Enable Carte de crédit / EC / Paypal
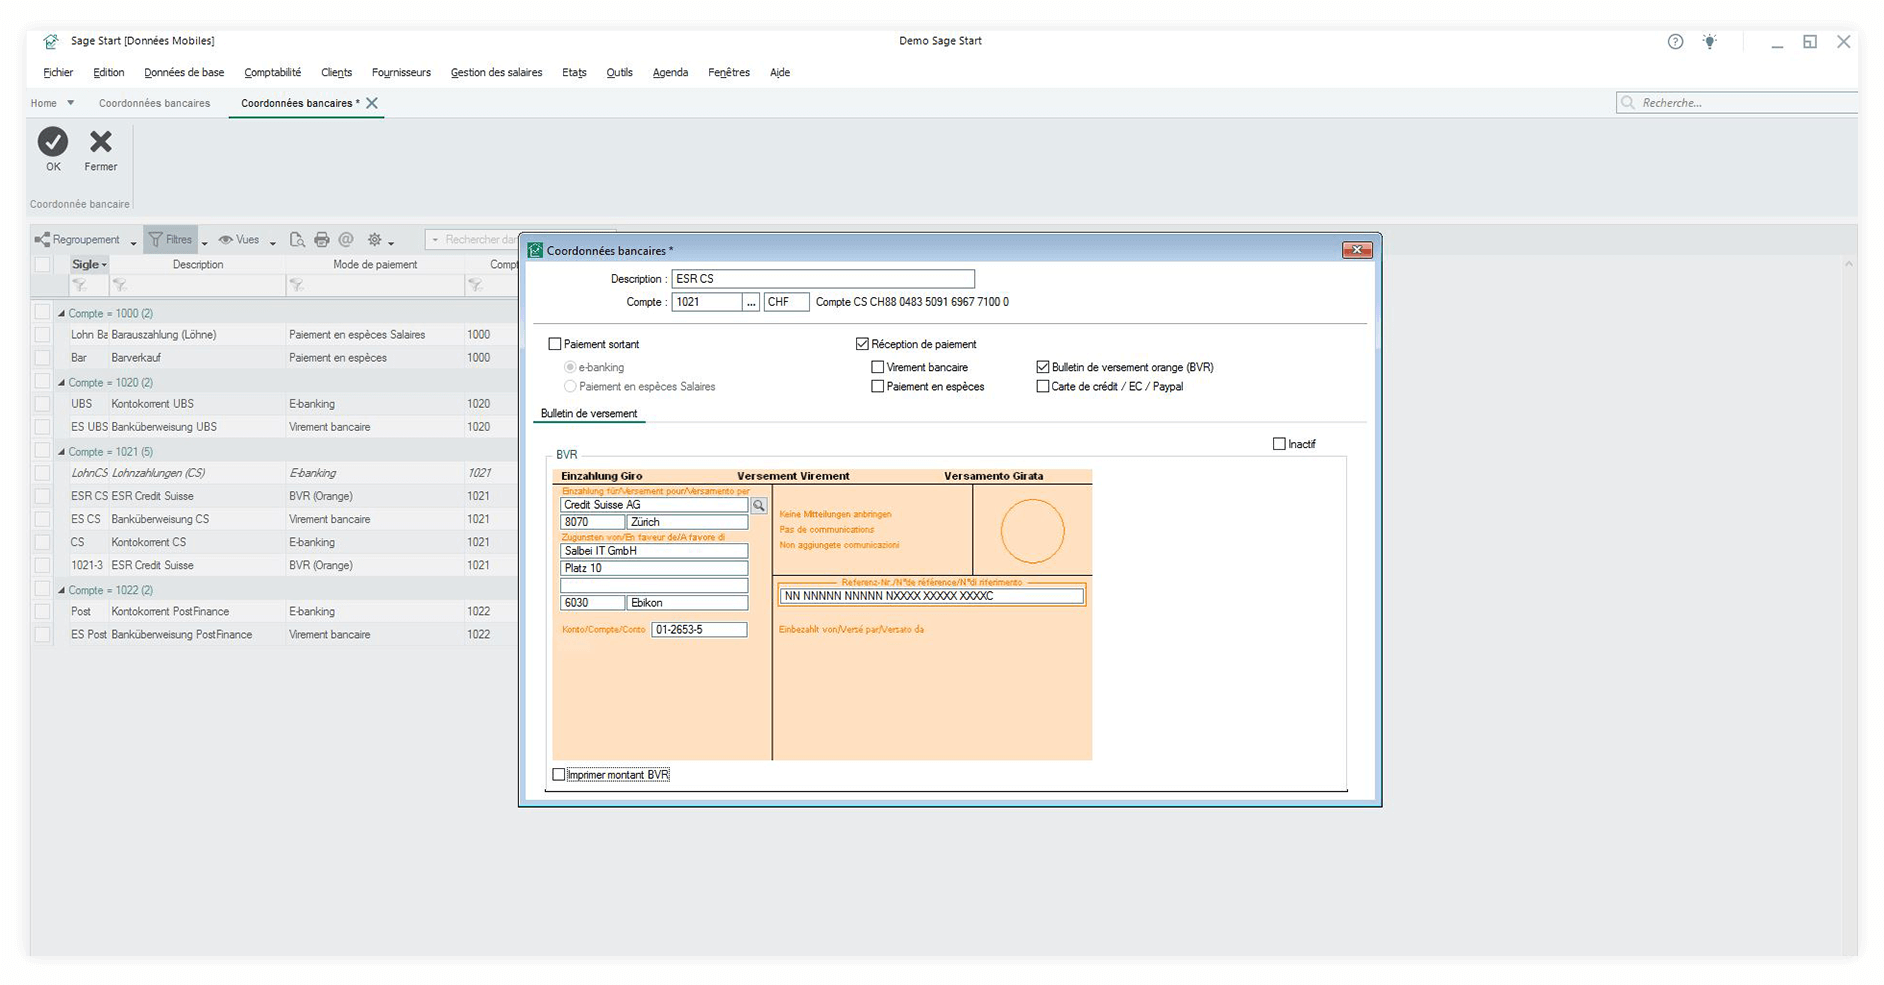Screen dimensions: 1884x985 click(x=1043, y=386)
